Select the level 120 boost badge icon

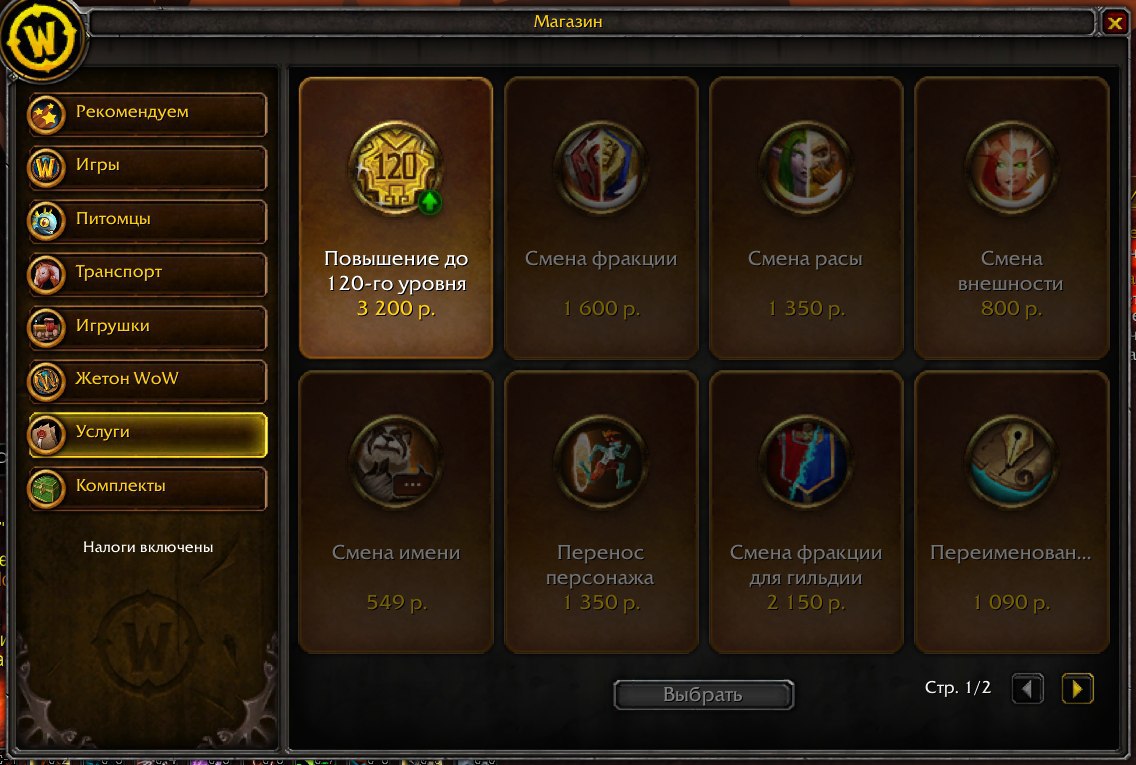396,169
